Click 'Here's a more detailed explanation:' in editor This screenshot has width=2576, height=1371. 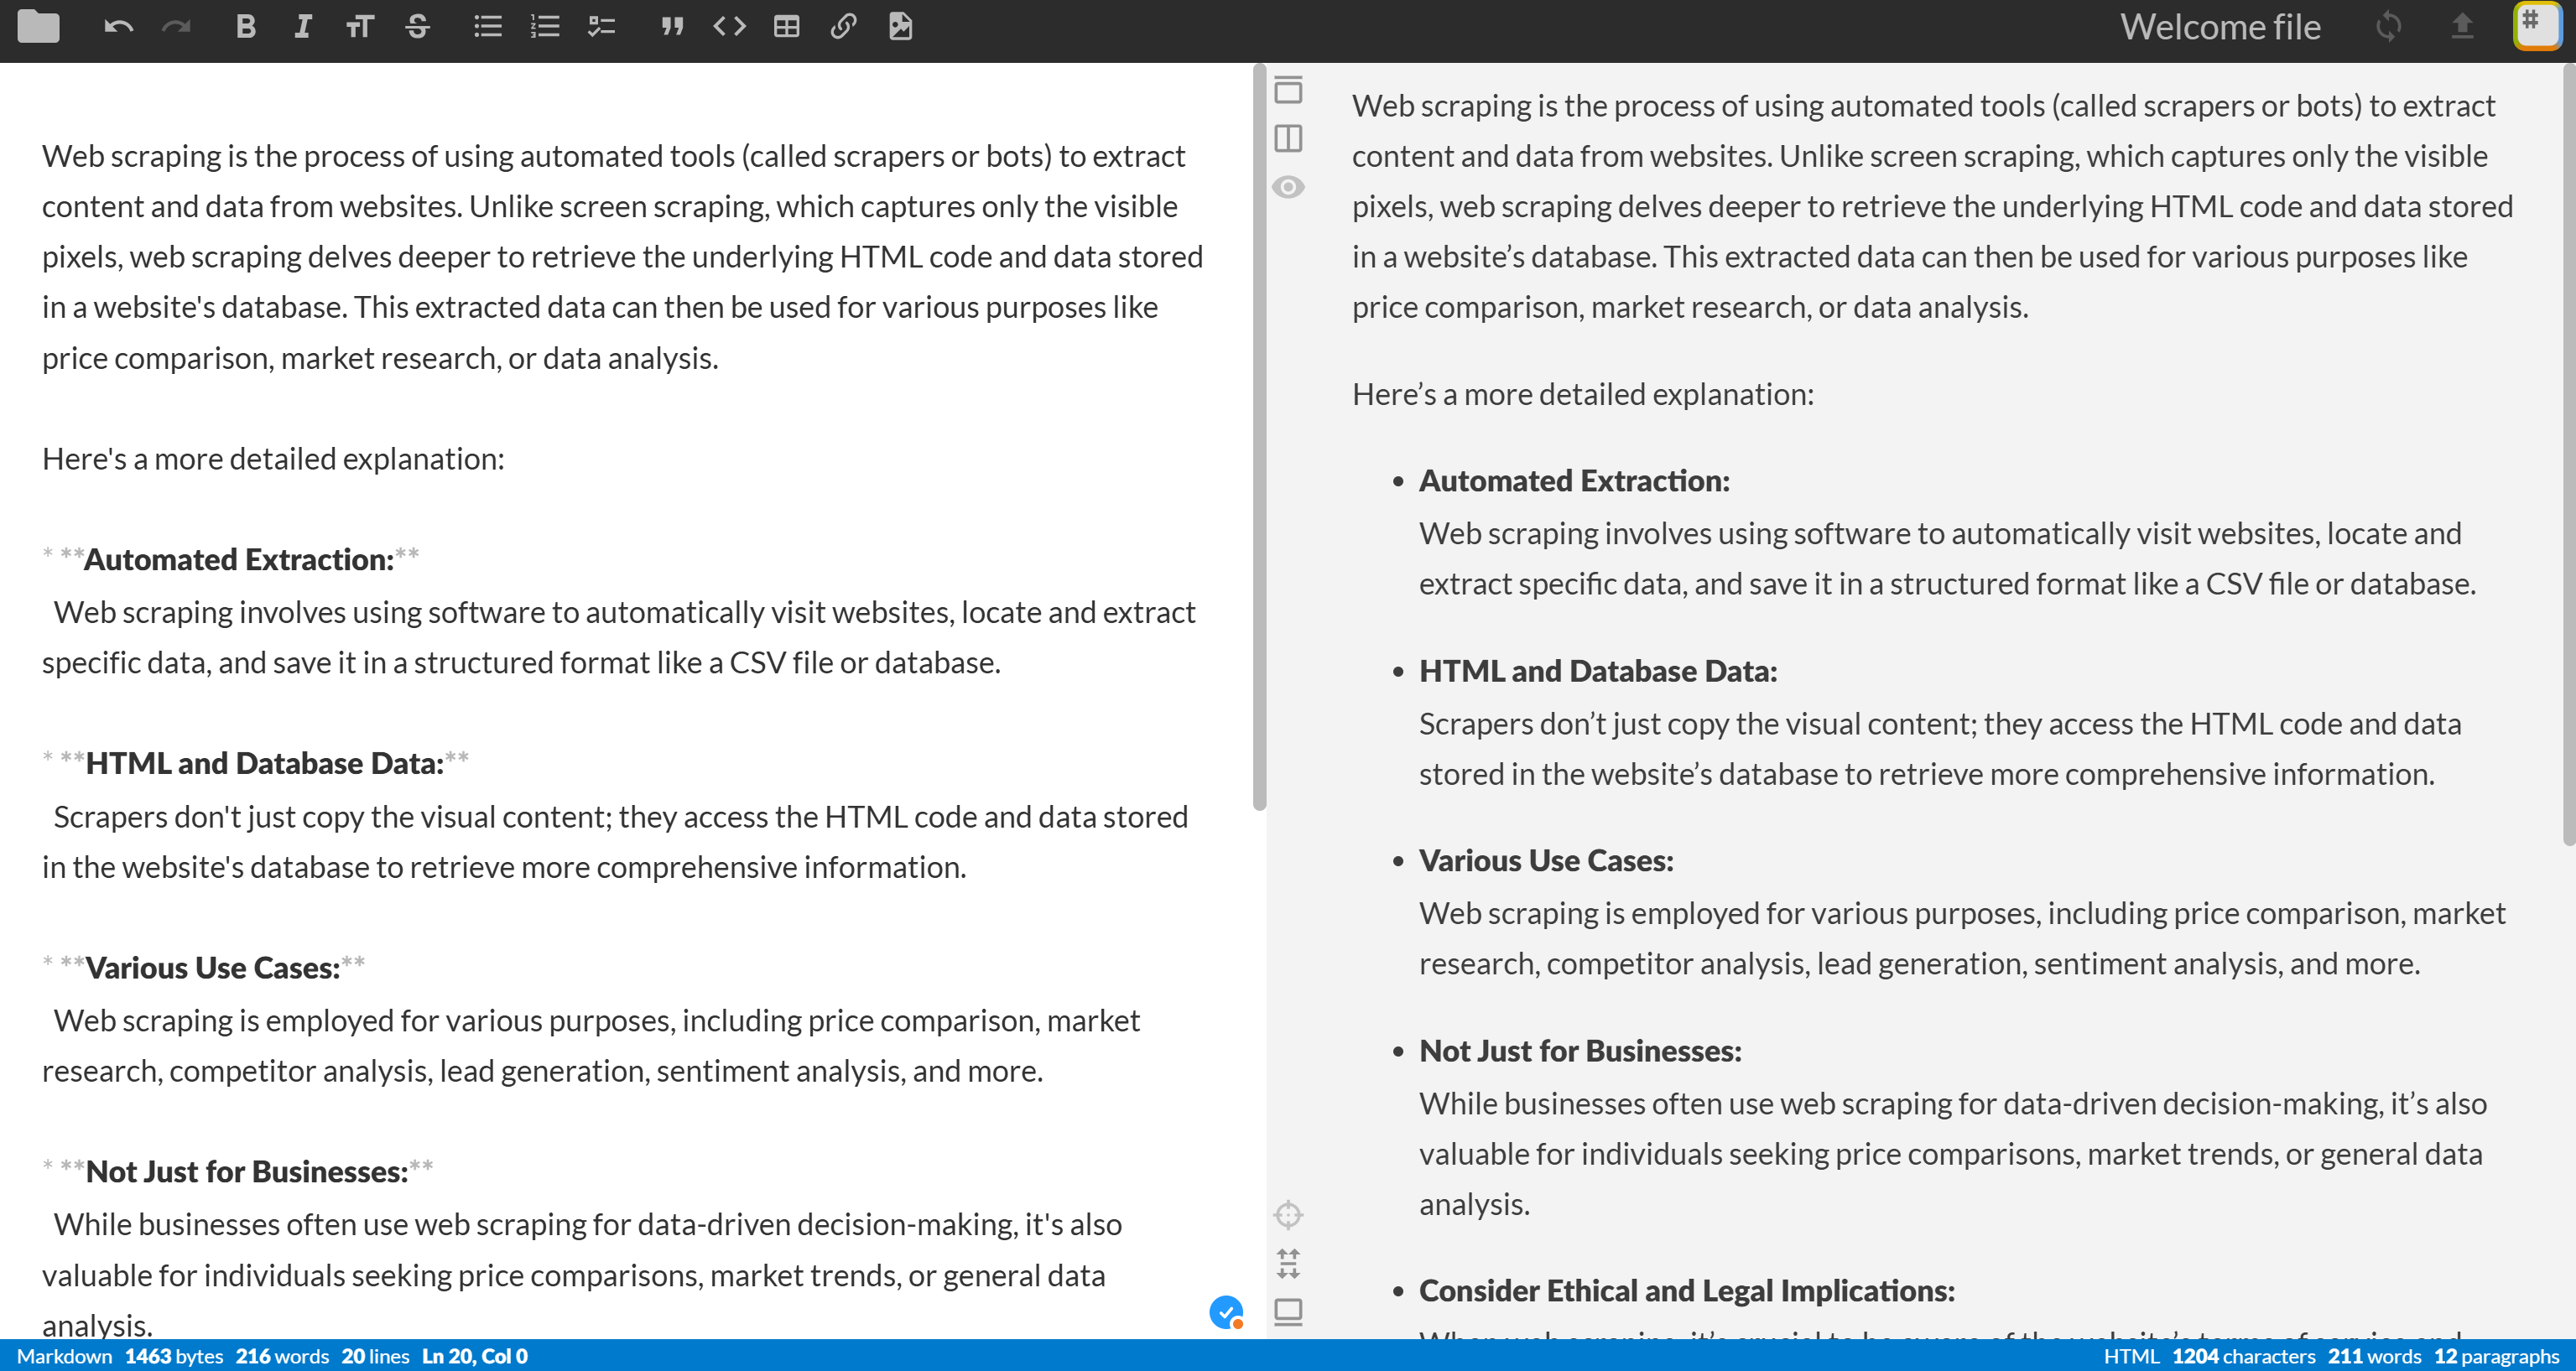273,459
